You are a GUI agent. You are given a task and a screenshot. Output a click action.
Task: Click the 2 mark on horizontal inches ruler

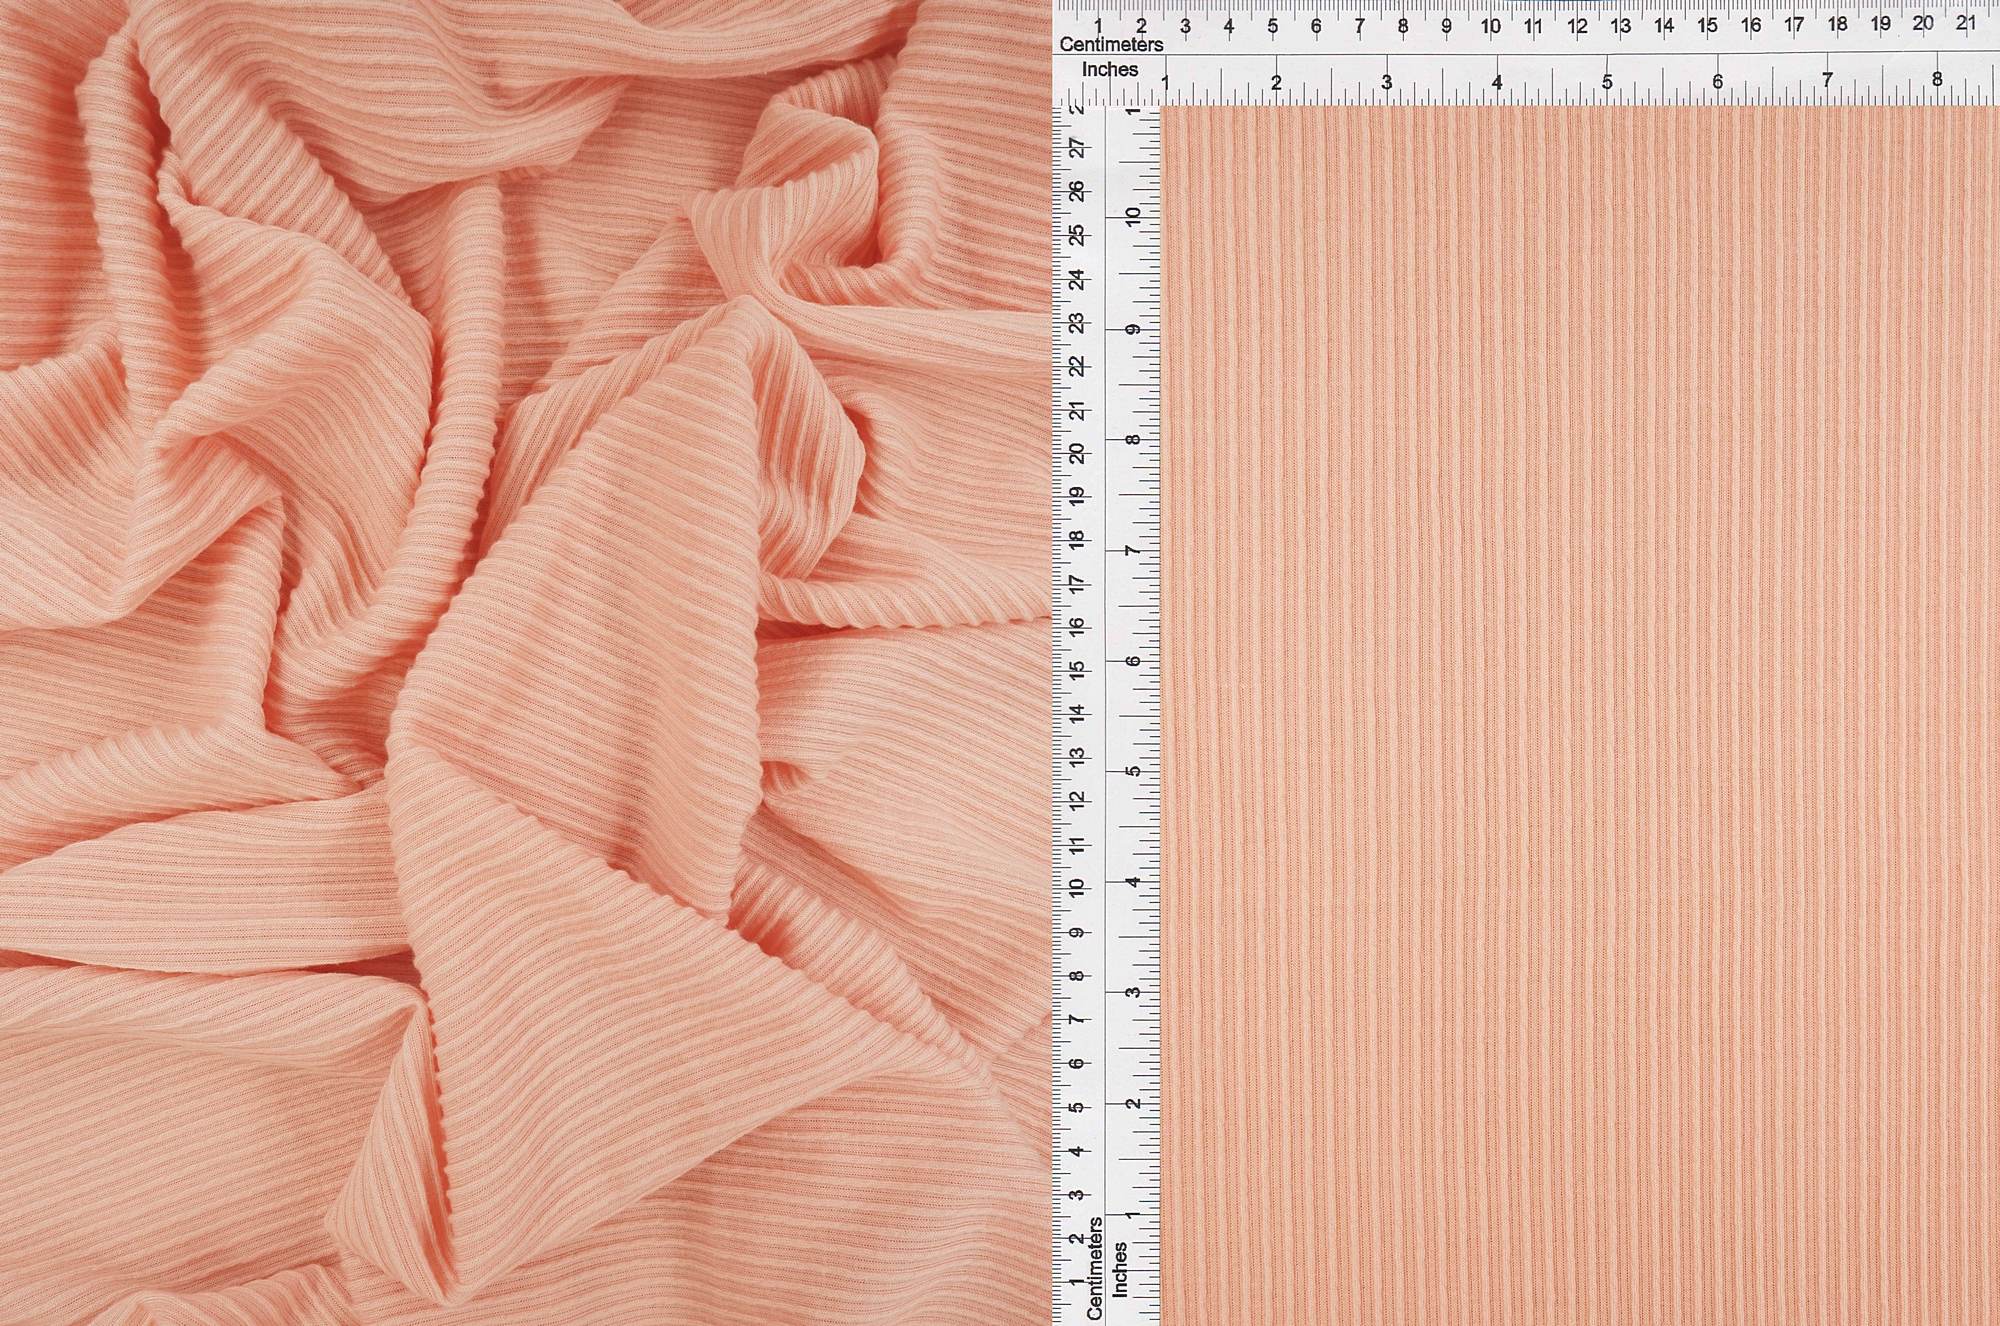click(x=1276, y=83)
